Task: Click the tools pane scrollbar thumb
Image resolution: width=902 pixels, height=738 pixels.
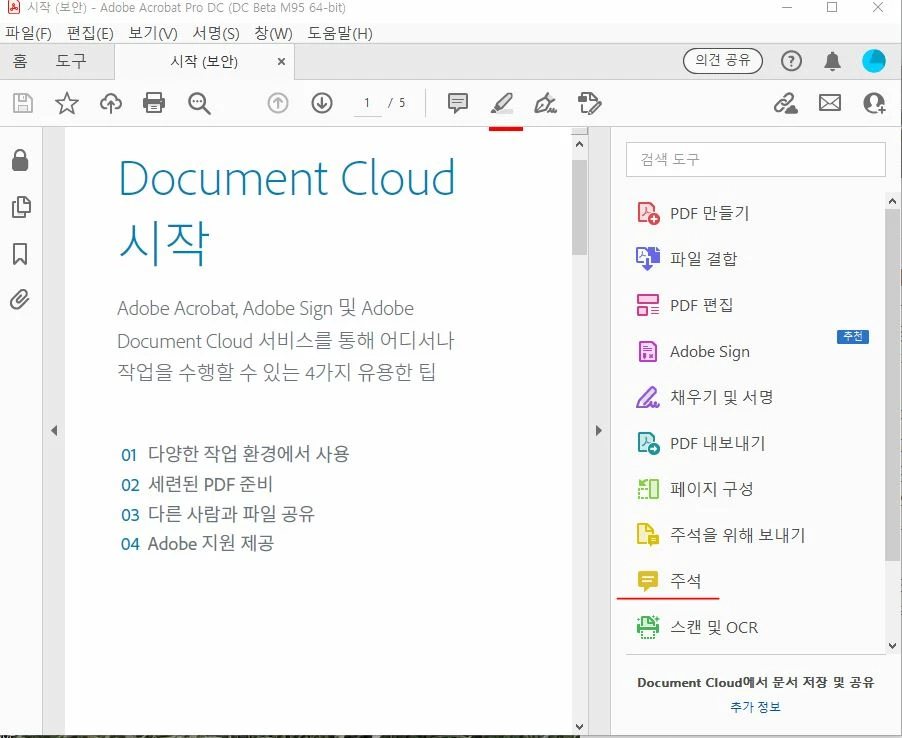Action: (x=892, y=385)
